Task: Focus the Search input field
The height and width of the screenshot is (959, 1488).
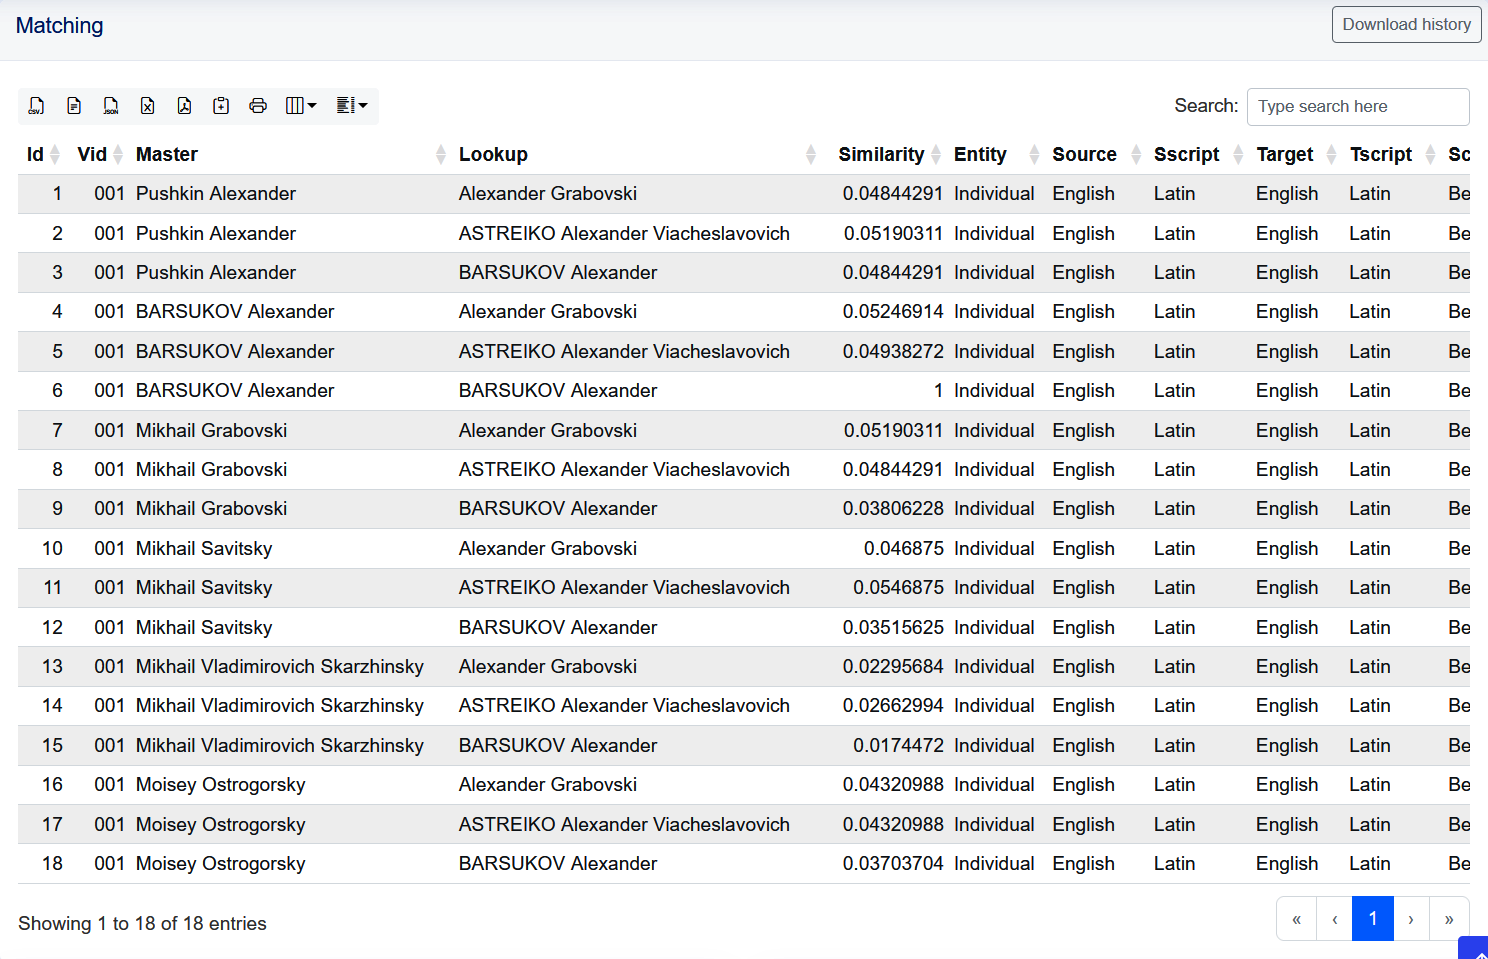Action: [1358, 107]
